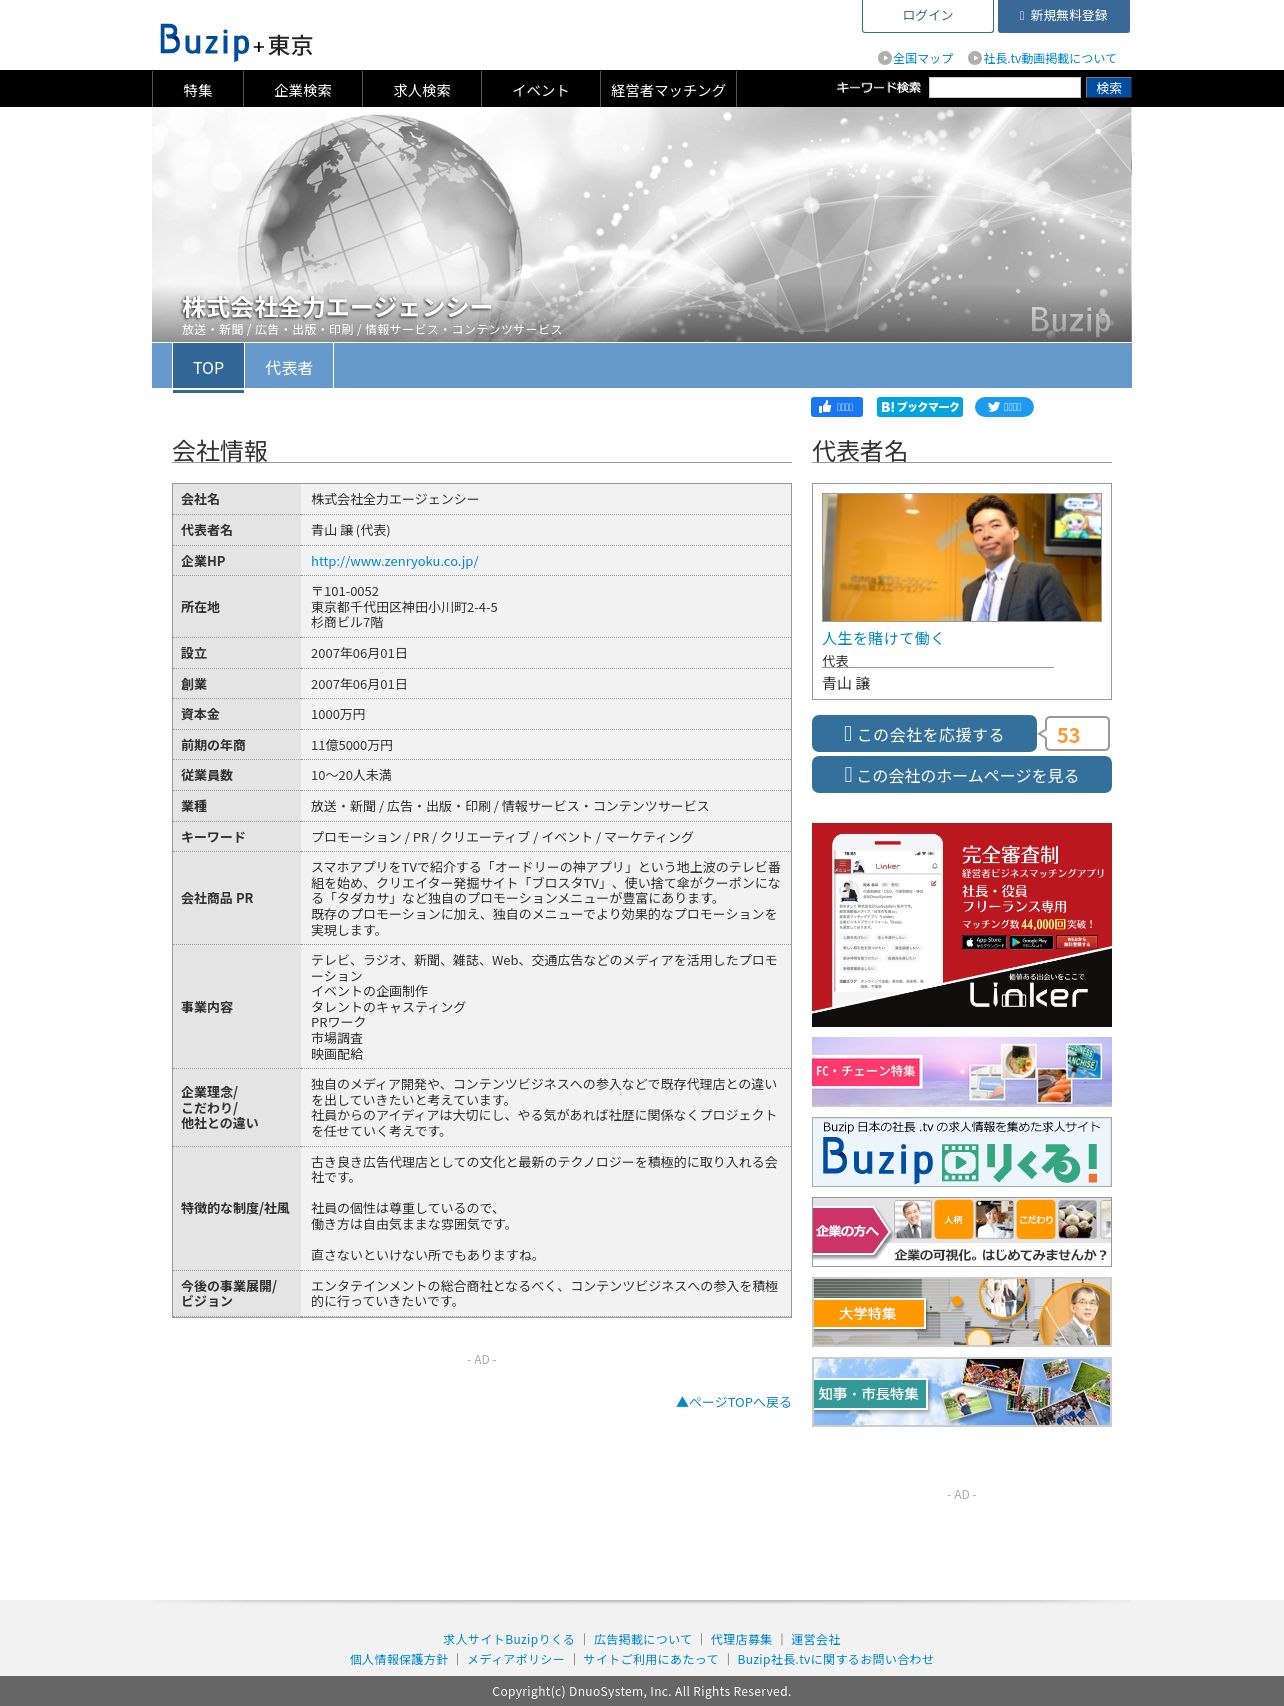Image resolution: width=1284 pixels, height=1706 pixels.
Task: Open the 企業検索 menu item
Action: click(x=303, y=89)
